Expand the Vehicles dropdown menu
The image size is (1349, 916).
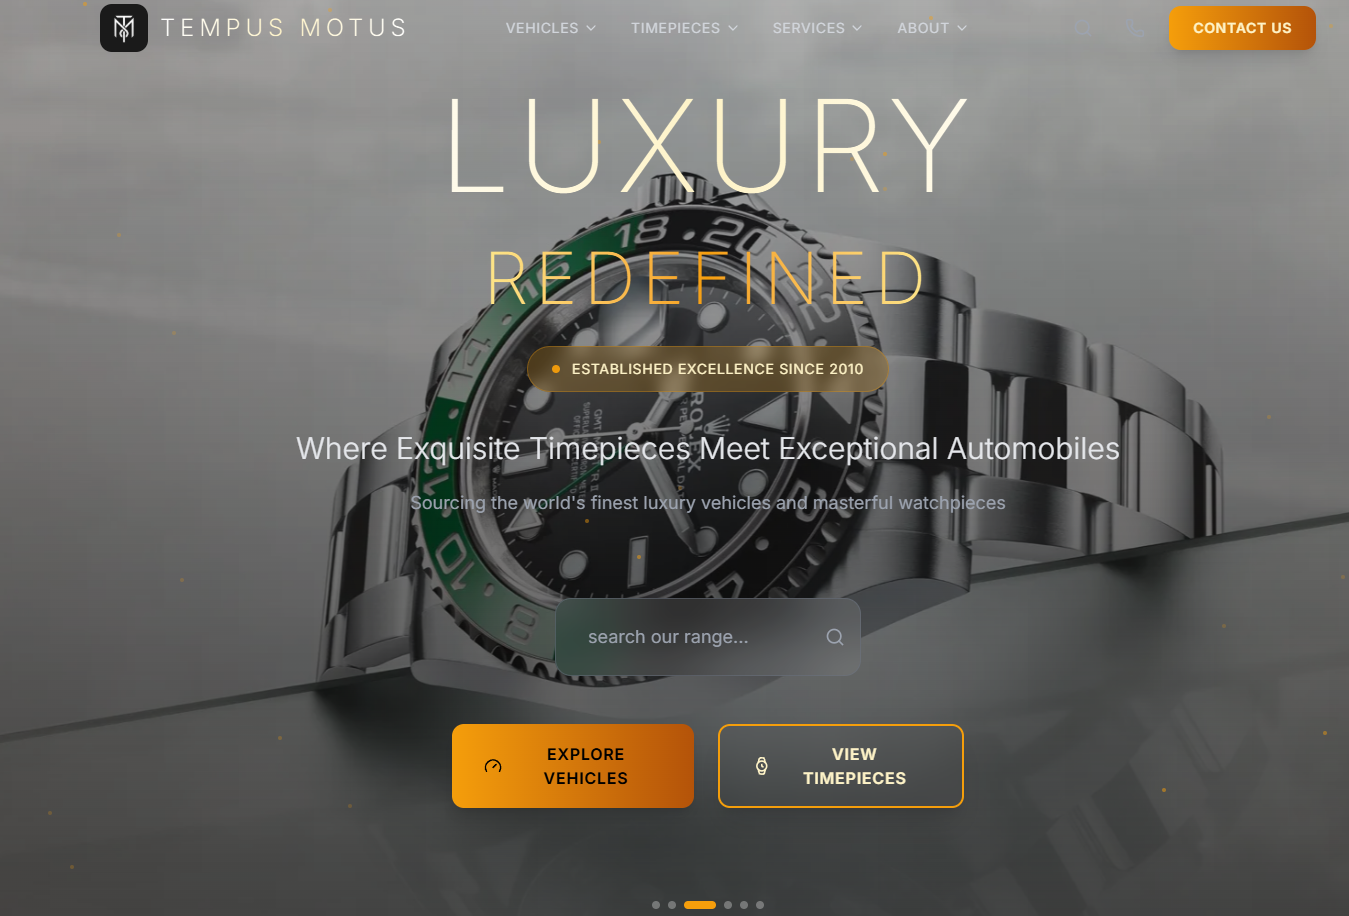[x=550, y=28]
